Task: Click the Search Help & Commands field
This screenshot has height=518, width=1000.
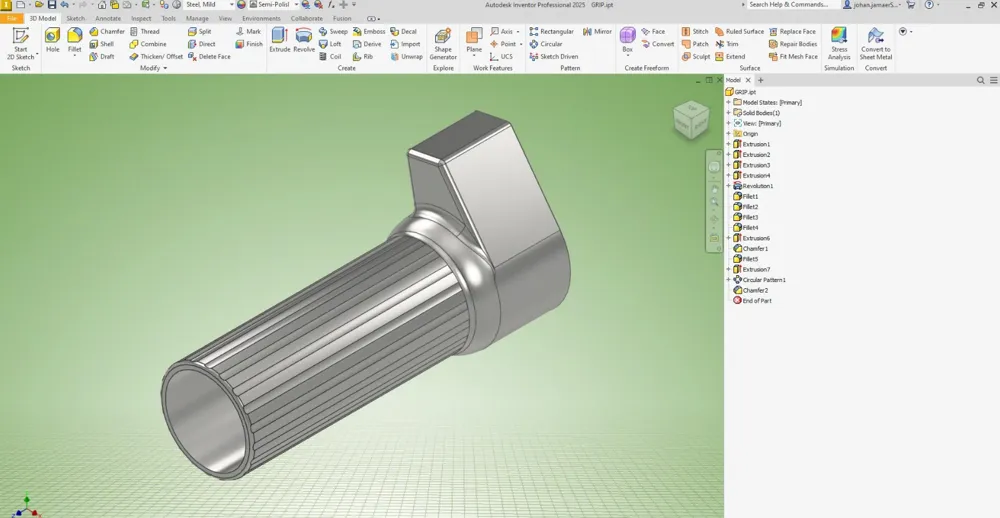Action: coord(788,4)
